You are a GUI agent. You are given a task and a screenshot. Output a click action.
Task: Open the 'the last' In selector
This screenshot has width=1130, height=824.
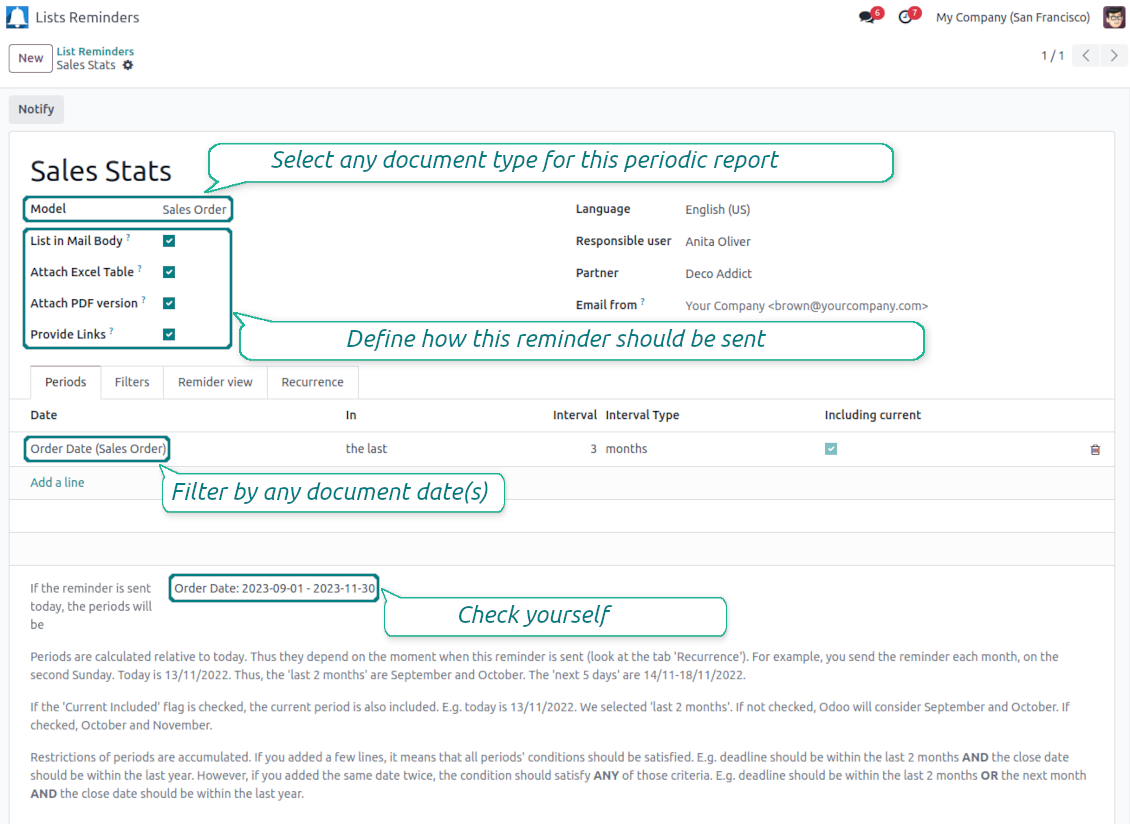[x=366, y=448]
